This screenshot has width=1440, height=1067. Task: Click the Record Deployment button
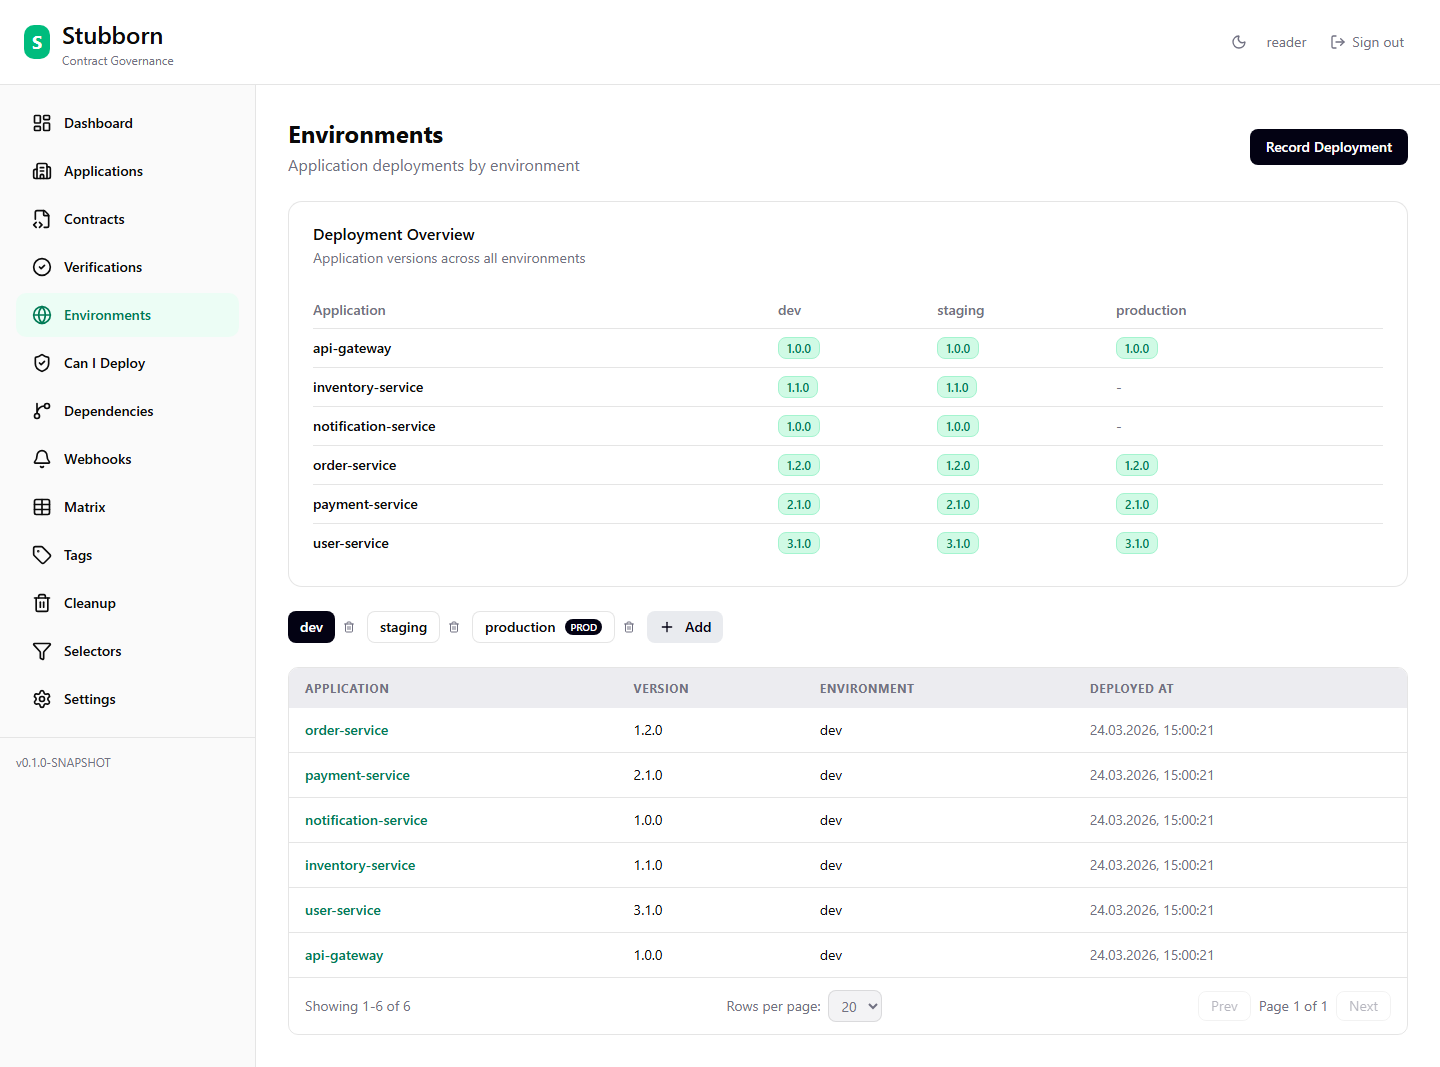pos(1328,147)
